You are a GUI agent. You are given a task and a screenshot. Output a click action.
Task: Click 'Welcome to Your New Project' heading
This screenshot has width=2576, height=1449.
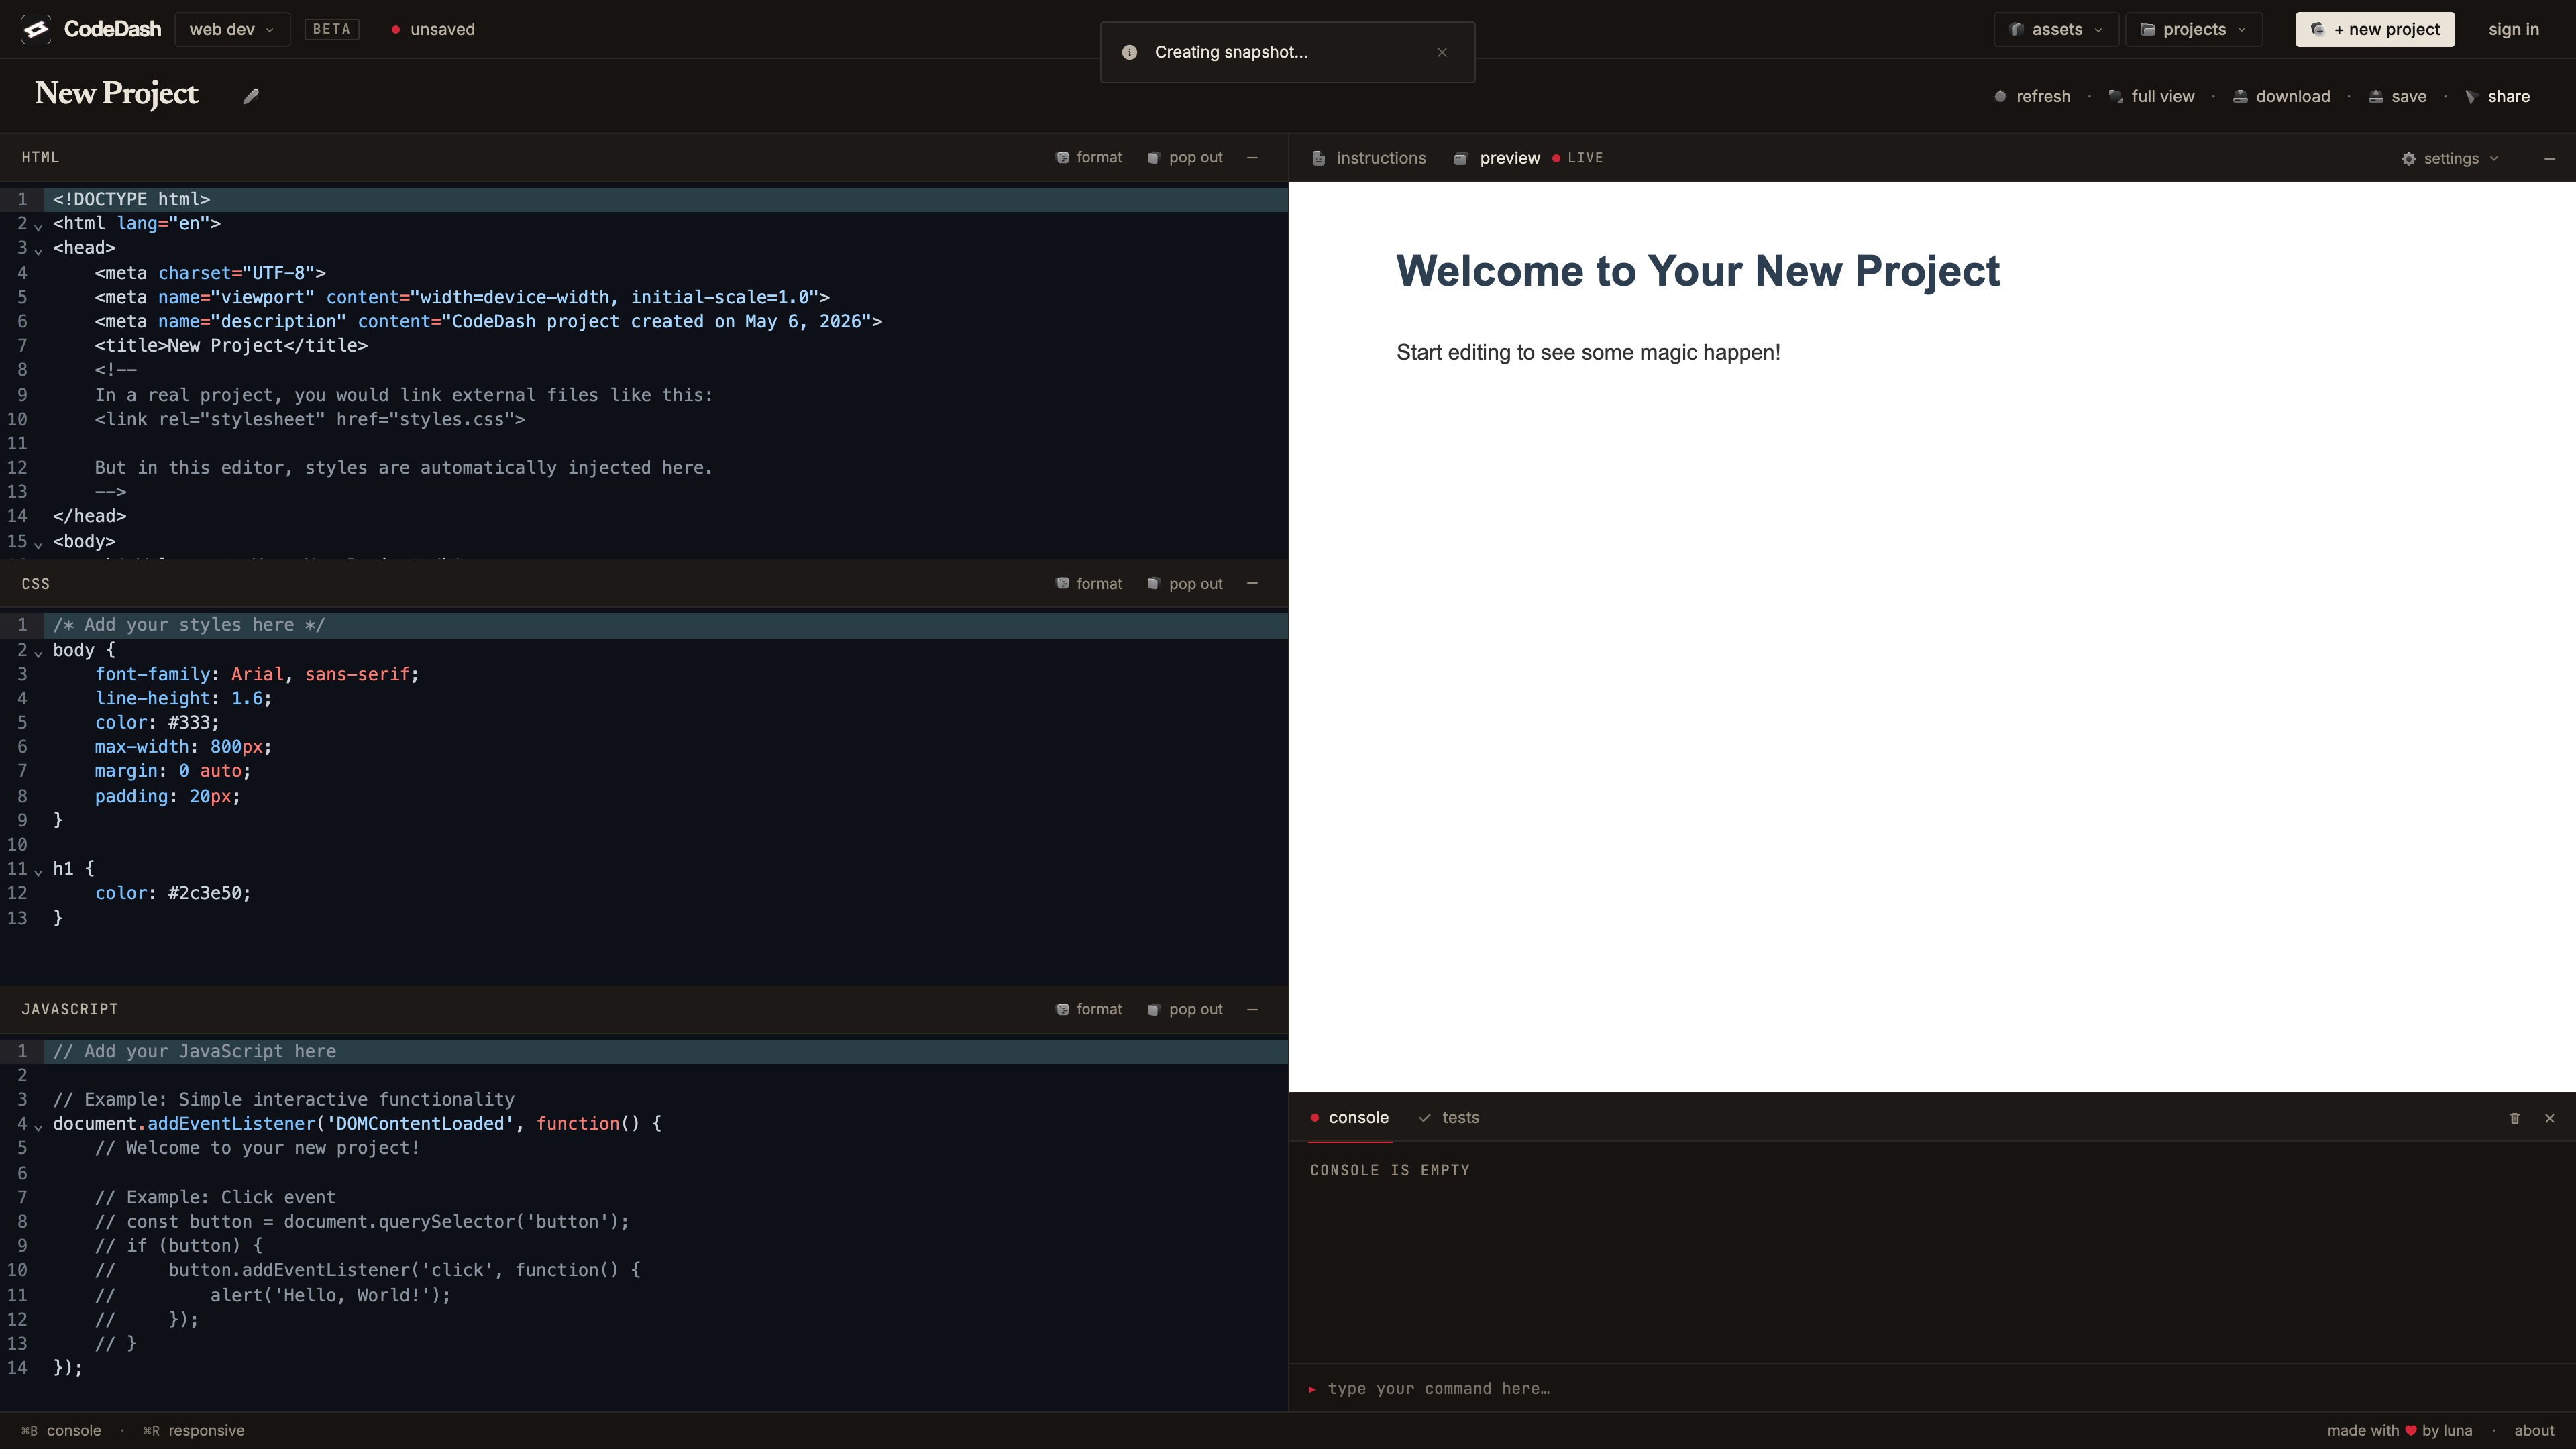(1697, 271)
